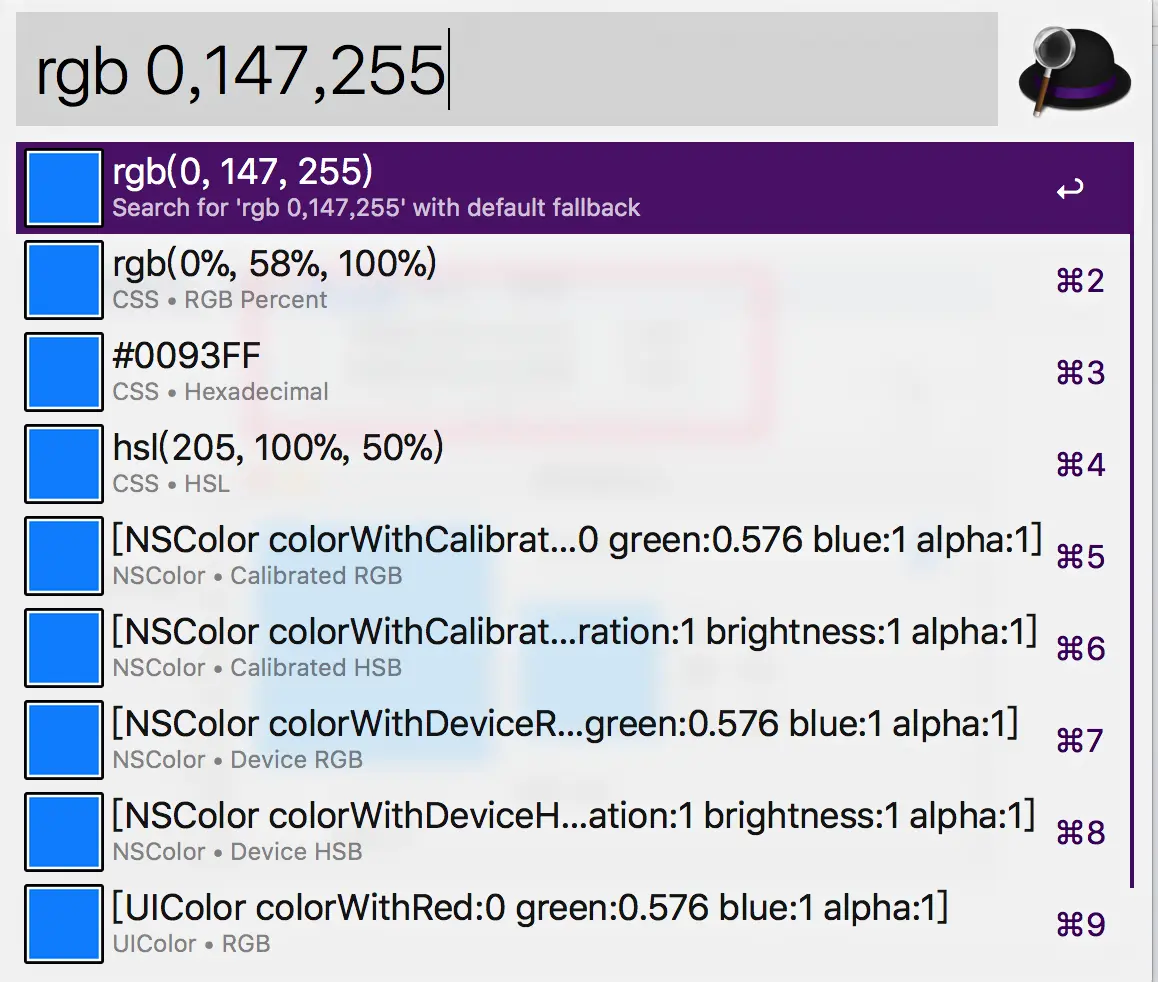Click the ⌘2 shortcut label

(x=1080, y=281)
